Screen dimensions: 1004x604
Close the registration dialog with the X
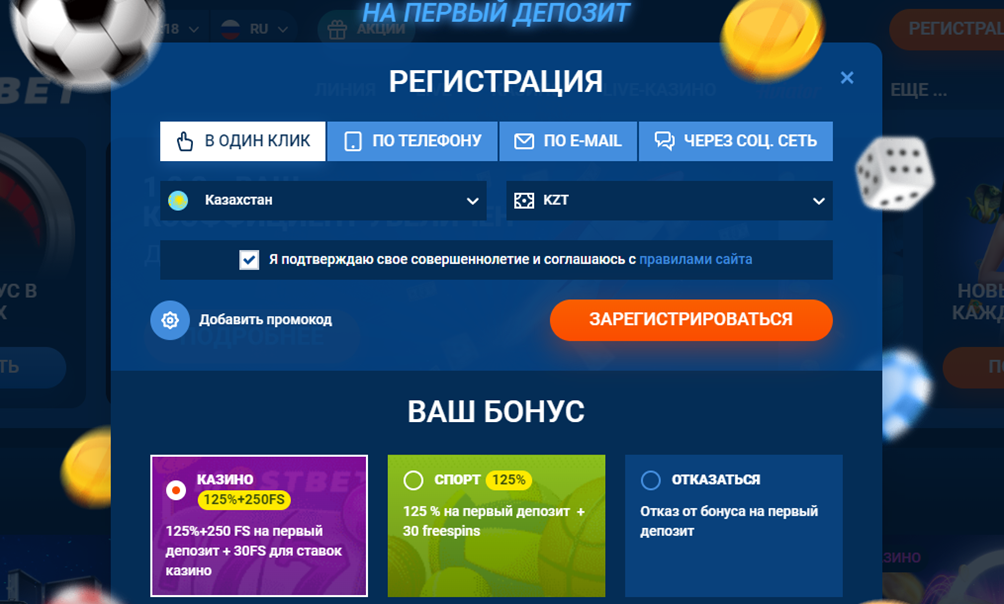[x=846, y=78]
